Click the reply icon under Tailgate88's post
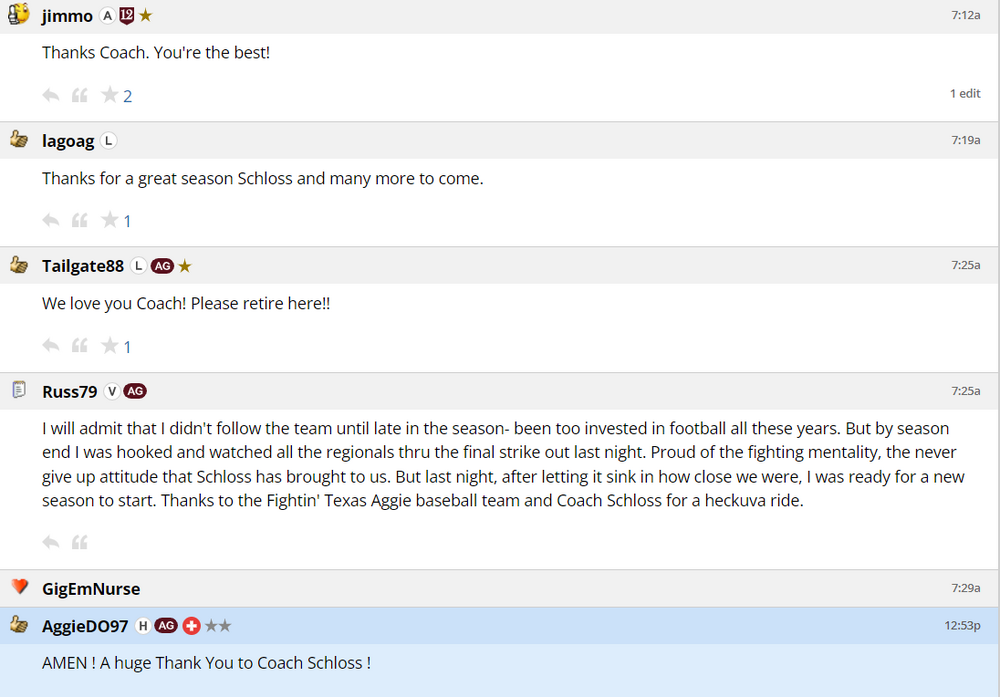This screenshot has height=697, width=1000. click(51, 346)
